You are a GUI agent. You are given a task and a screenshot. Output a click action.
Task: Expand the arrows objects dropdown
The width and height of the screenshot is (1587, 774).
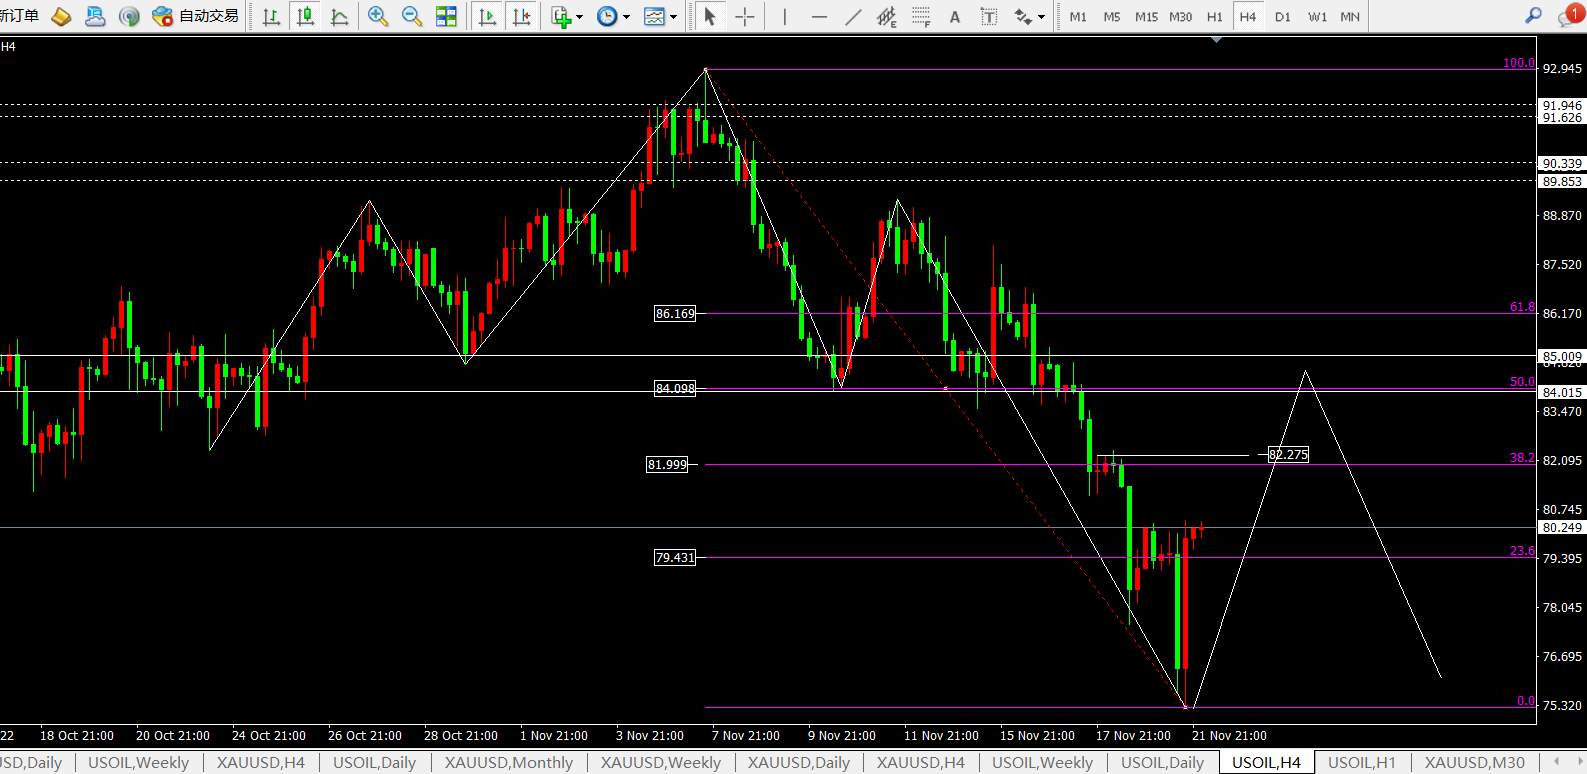pos(1041,17)
